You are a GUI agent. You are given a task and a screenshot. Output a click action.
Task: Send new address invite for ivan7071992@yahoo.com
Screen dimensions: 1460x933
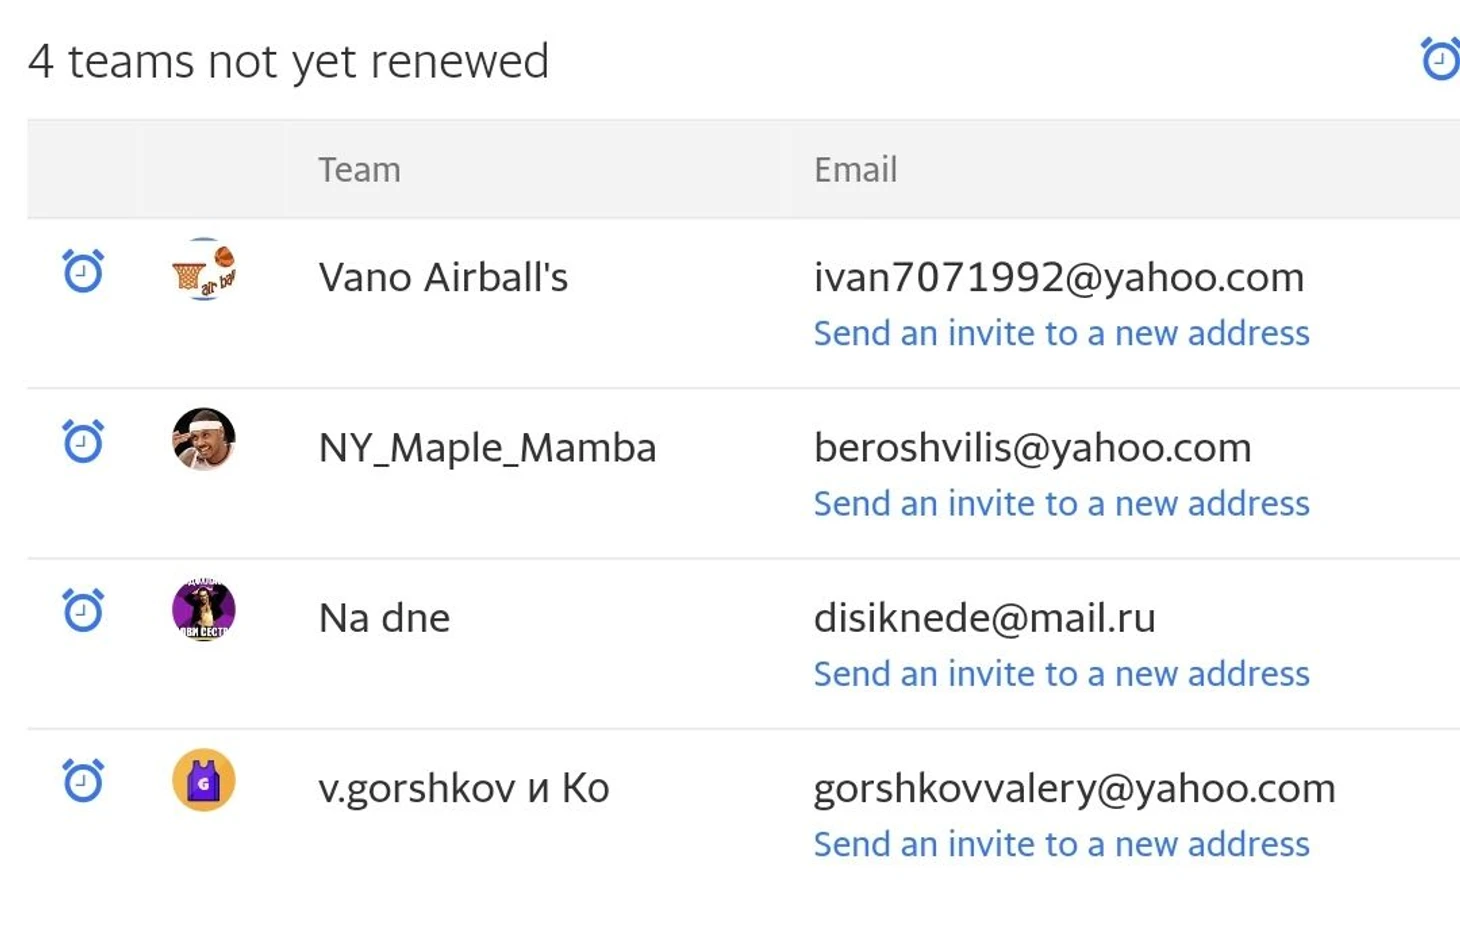tap(1061, 333)
